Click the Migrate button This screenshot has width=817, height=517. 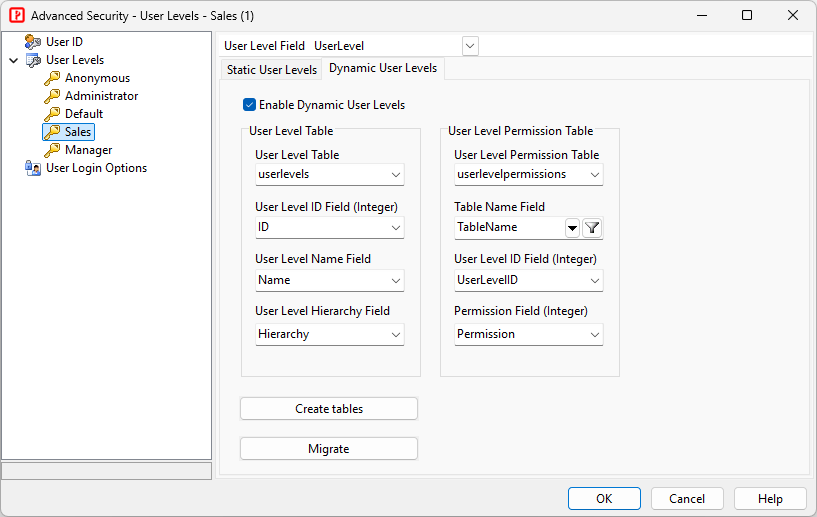[x=328, y=449]
